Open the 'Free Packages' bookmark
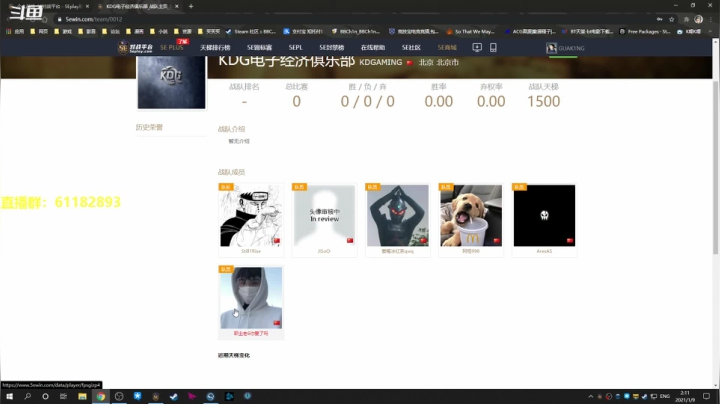The image size is (720, 404). click(x=646, y=32)
